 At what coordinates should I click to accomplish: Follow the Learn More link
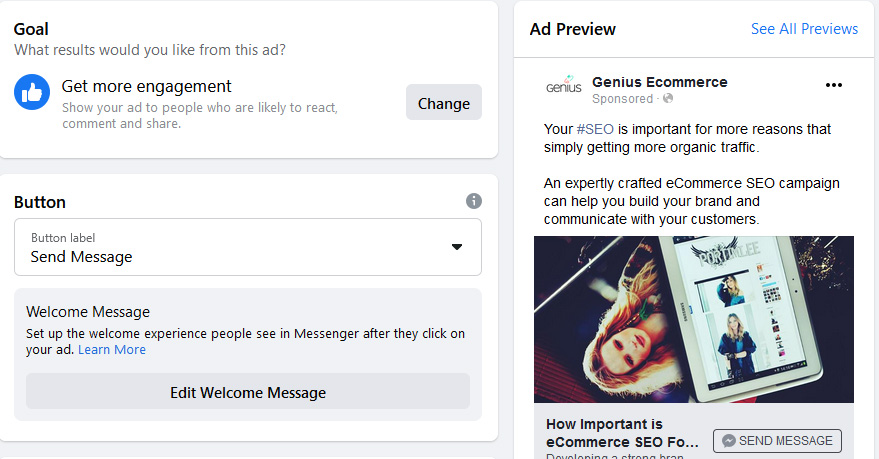click(x=112, y=350)
